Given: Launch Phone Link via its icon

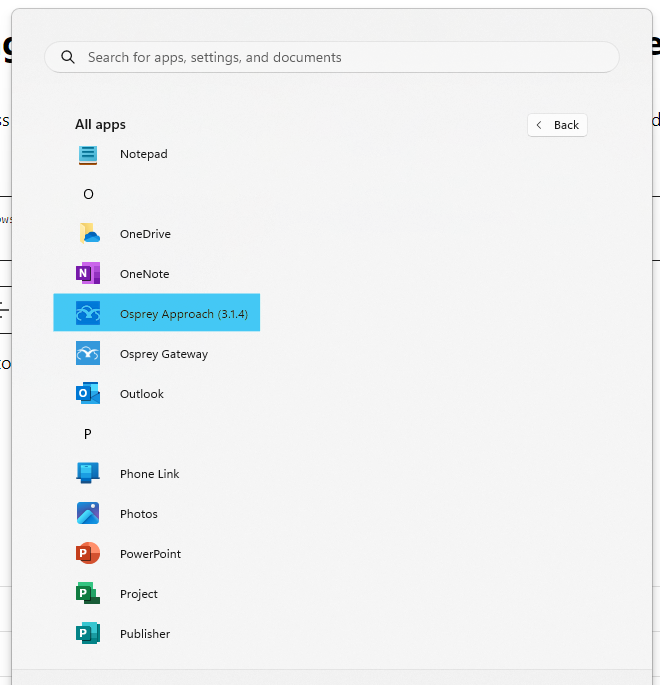Looking at the screenshot, I should [88, 473].
